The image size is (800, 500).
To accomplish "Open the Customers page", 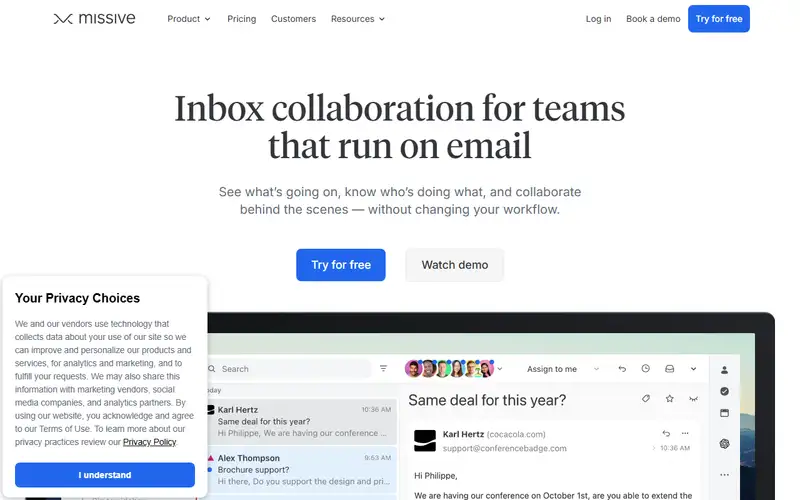I will (293, 19).
